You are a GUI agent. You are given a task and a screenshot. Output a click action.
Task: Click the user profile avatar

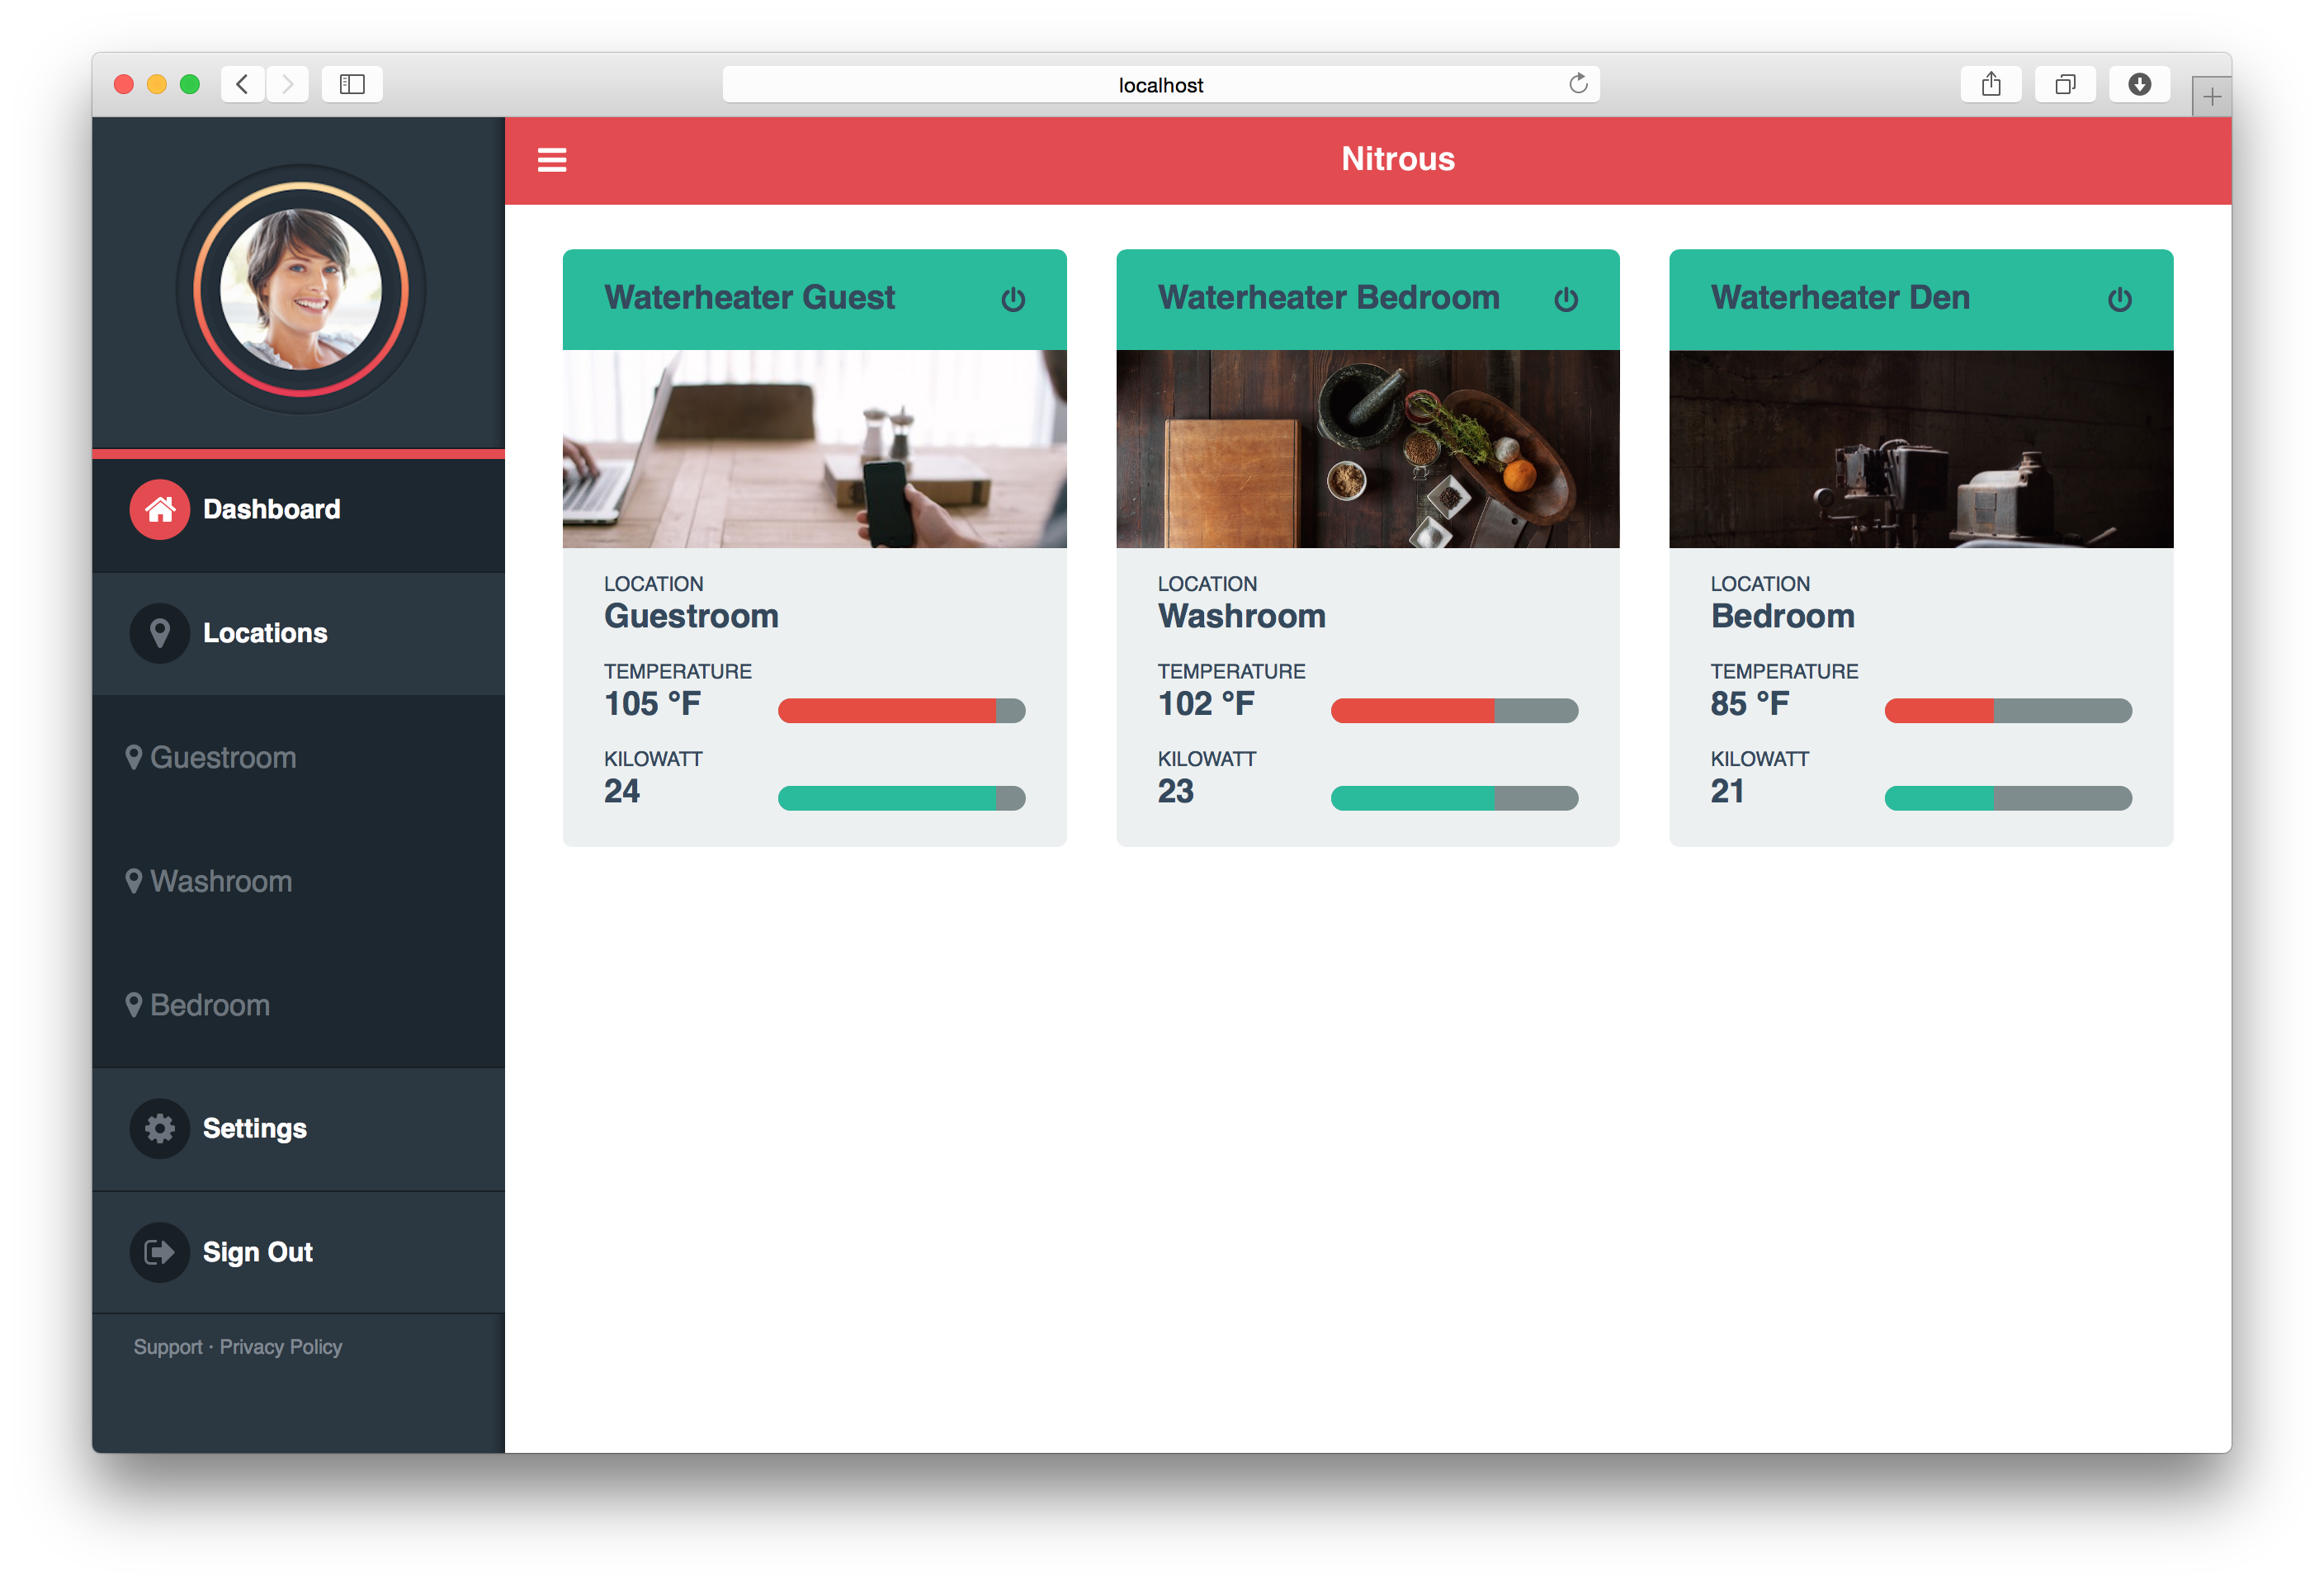point(300,290)
